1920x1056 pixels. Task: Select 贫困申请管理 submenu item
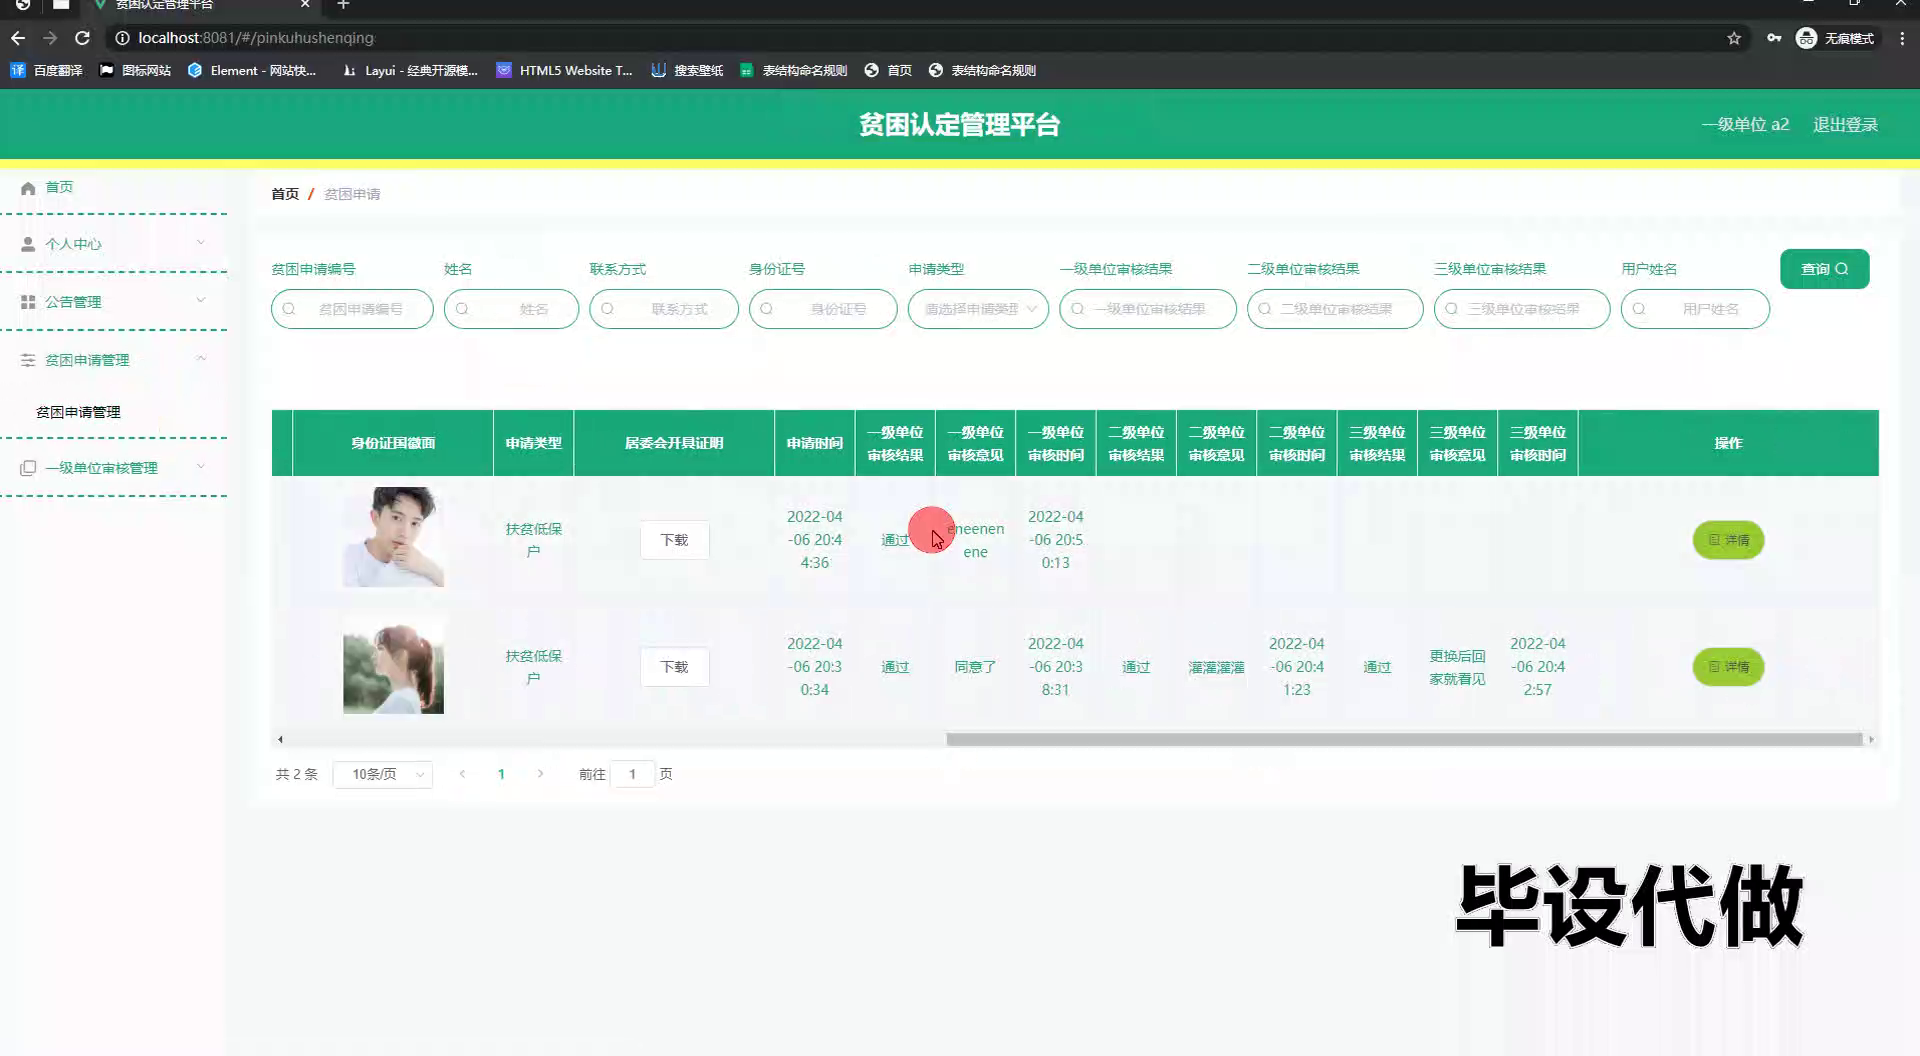point(78,412)
